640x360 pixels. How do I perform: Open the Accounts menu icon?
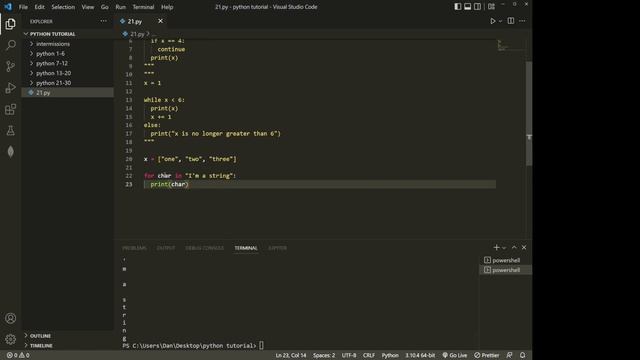tap(11, 318)
